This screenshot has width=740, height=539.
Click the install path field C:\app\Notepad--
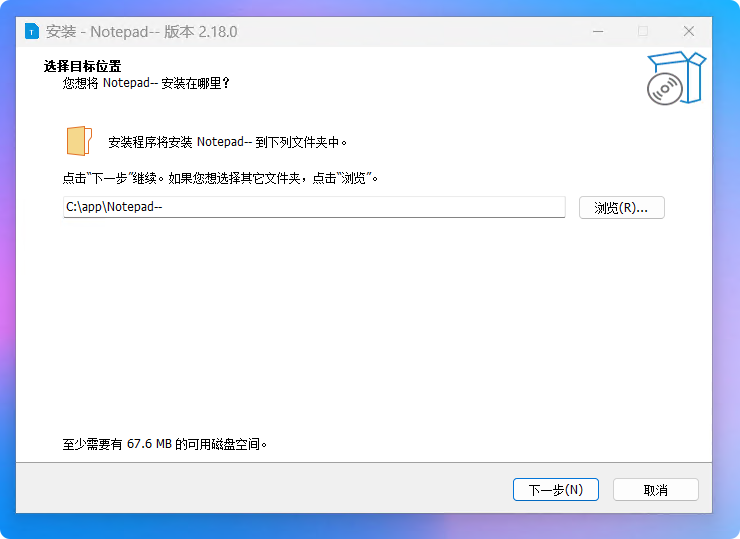(x=314, y=207)
